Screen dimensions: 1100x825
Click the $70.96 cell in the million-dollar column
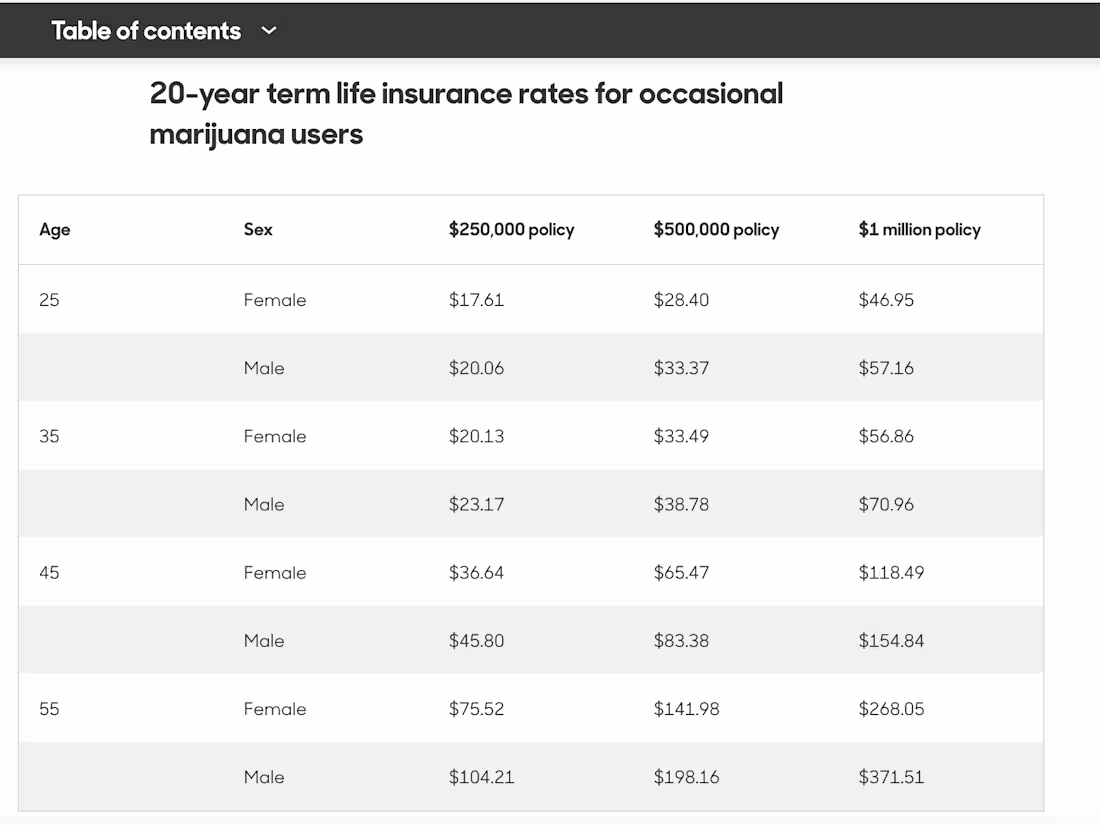pyautogui.click(x=886, y=504)
